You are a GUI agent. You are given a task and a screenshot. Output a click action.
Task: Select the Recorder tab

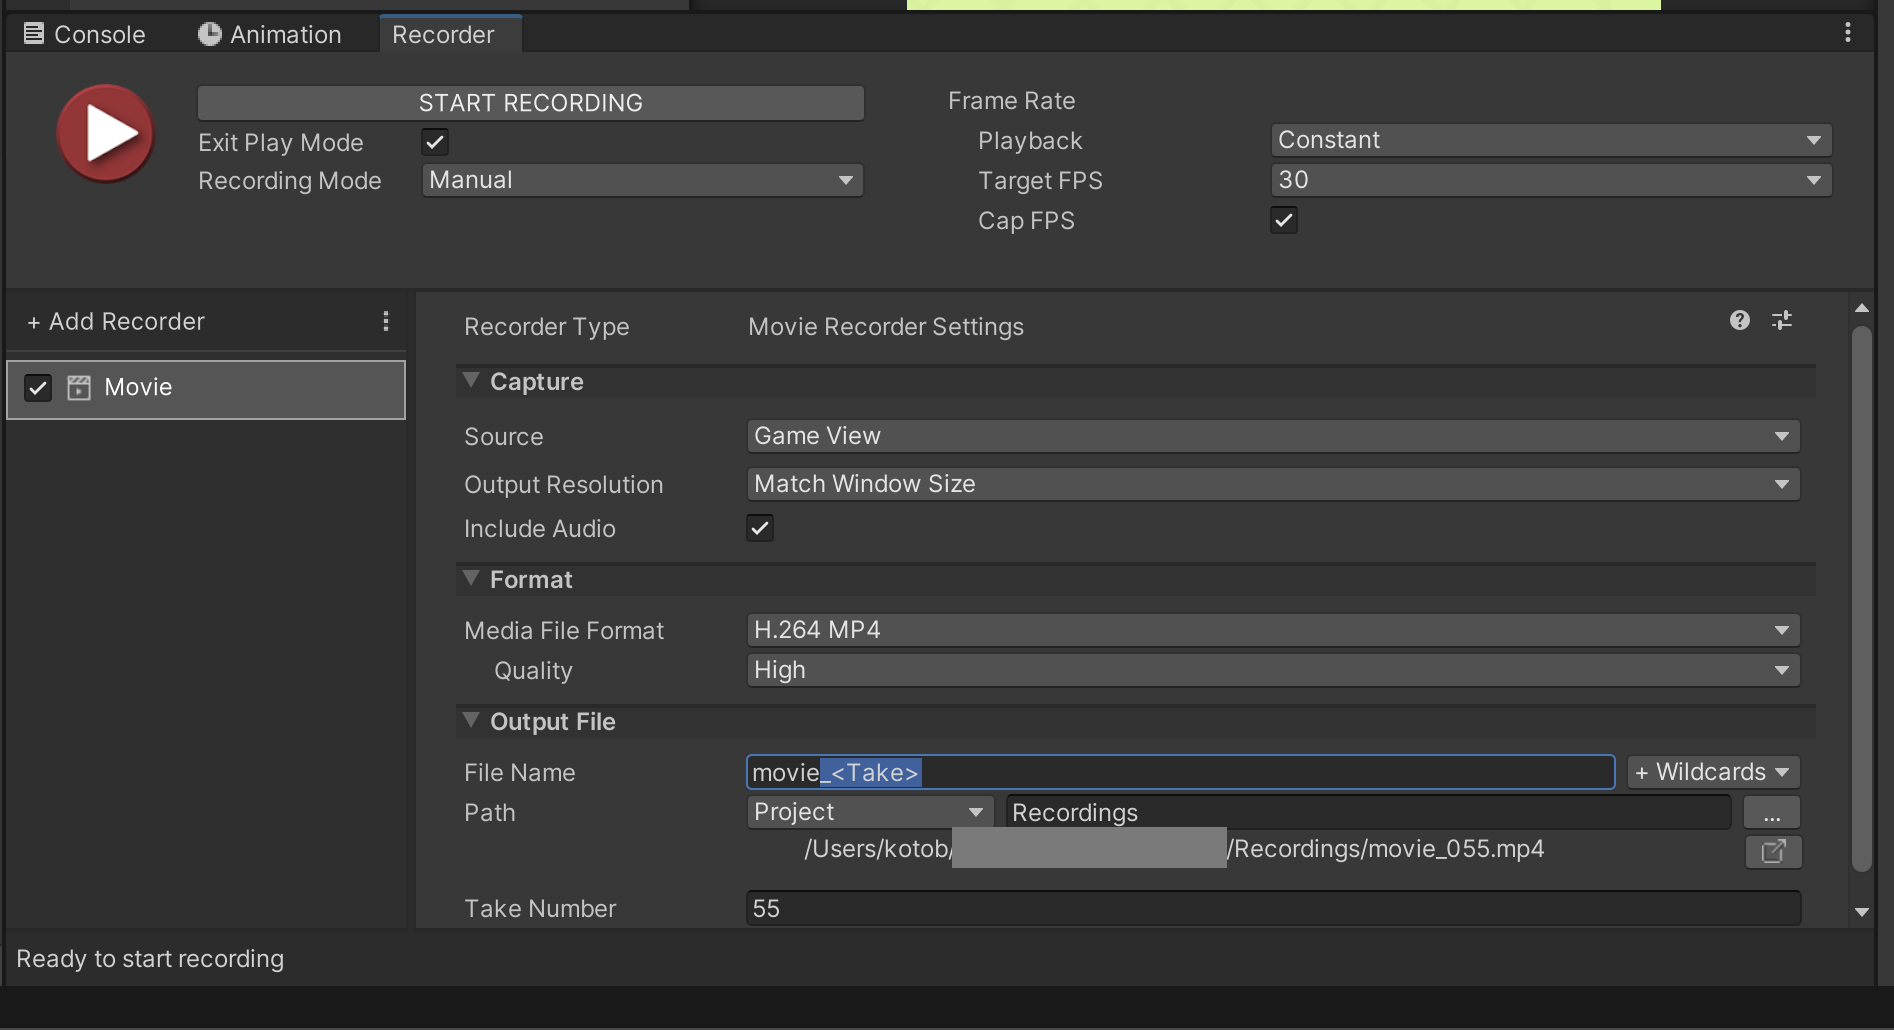[443, 34]
